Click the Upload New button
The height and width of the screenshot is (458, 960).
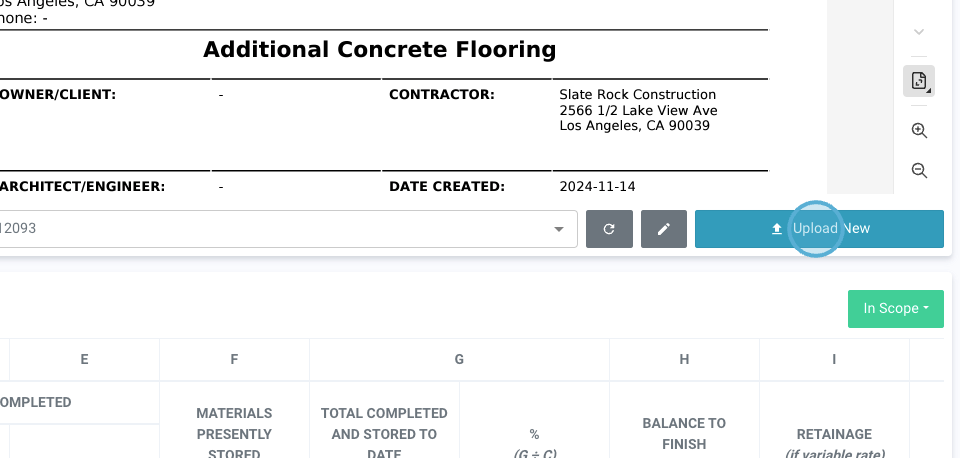point(819,229)
